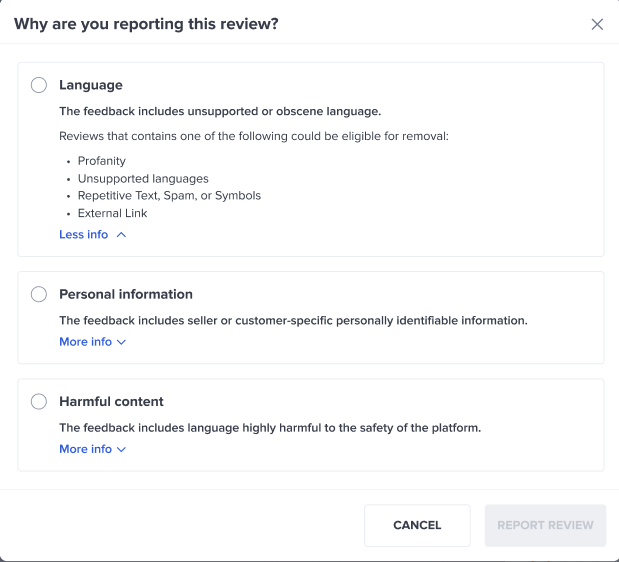Expand Harmful content with the down chevron

tap(122, 449)
